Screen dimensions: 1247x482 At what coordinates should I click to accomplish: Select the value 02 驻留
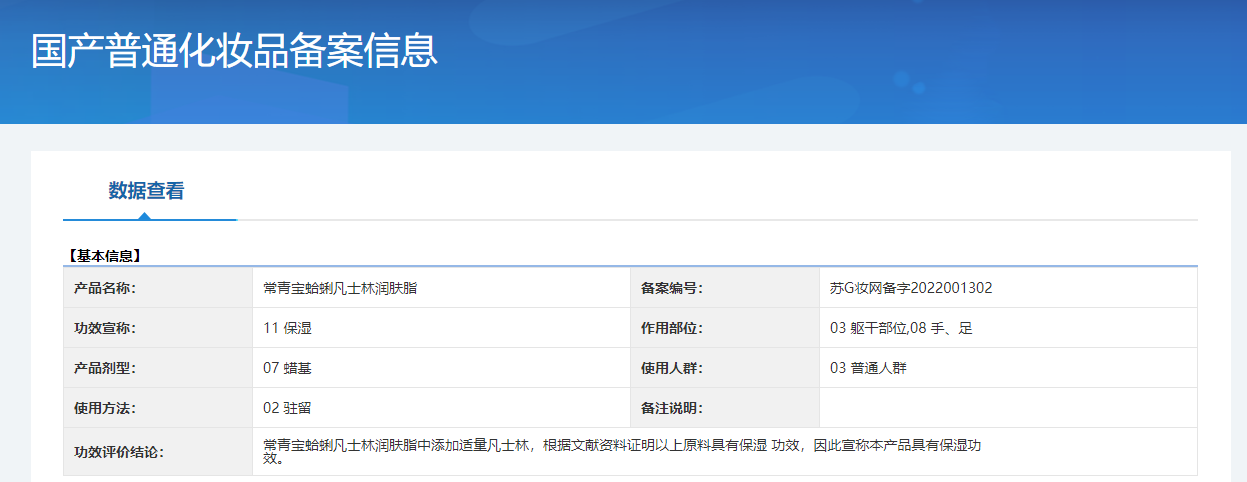(x=288, y=408)
